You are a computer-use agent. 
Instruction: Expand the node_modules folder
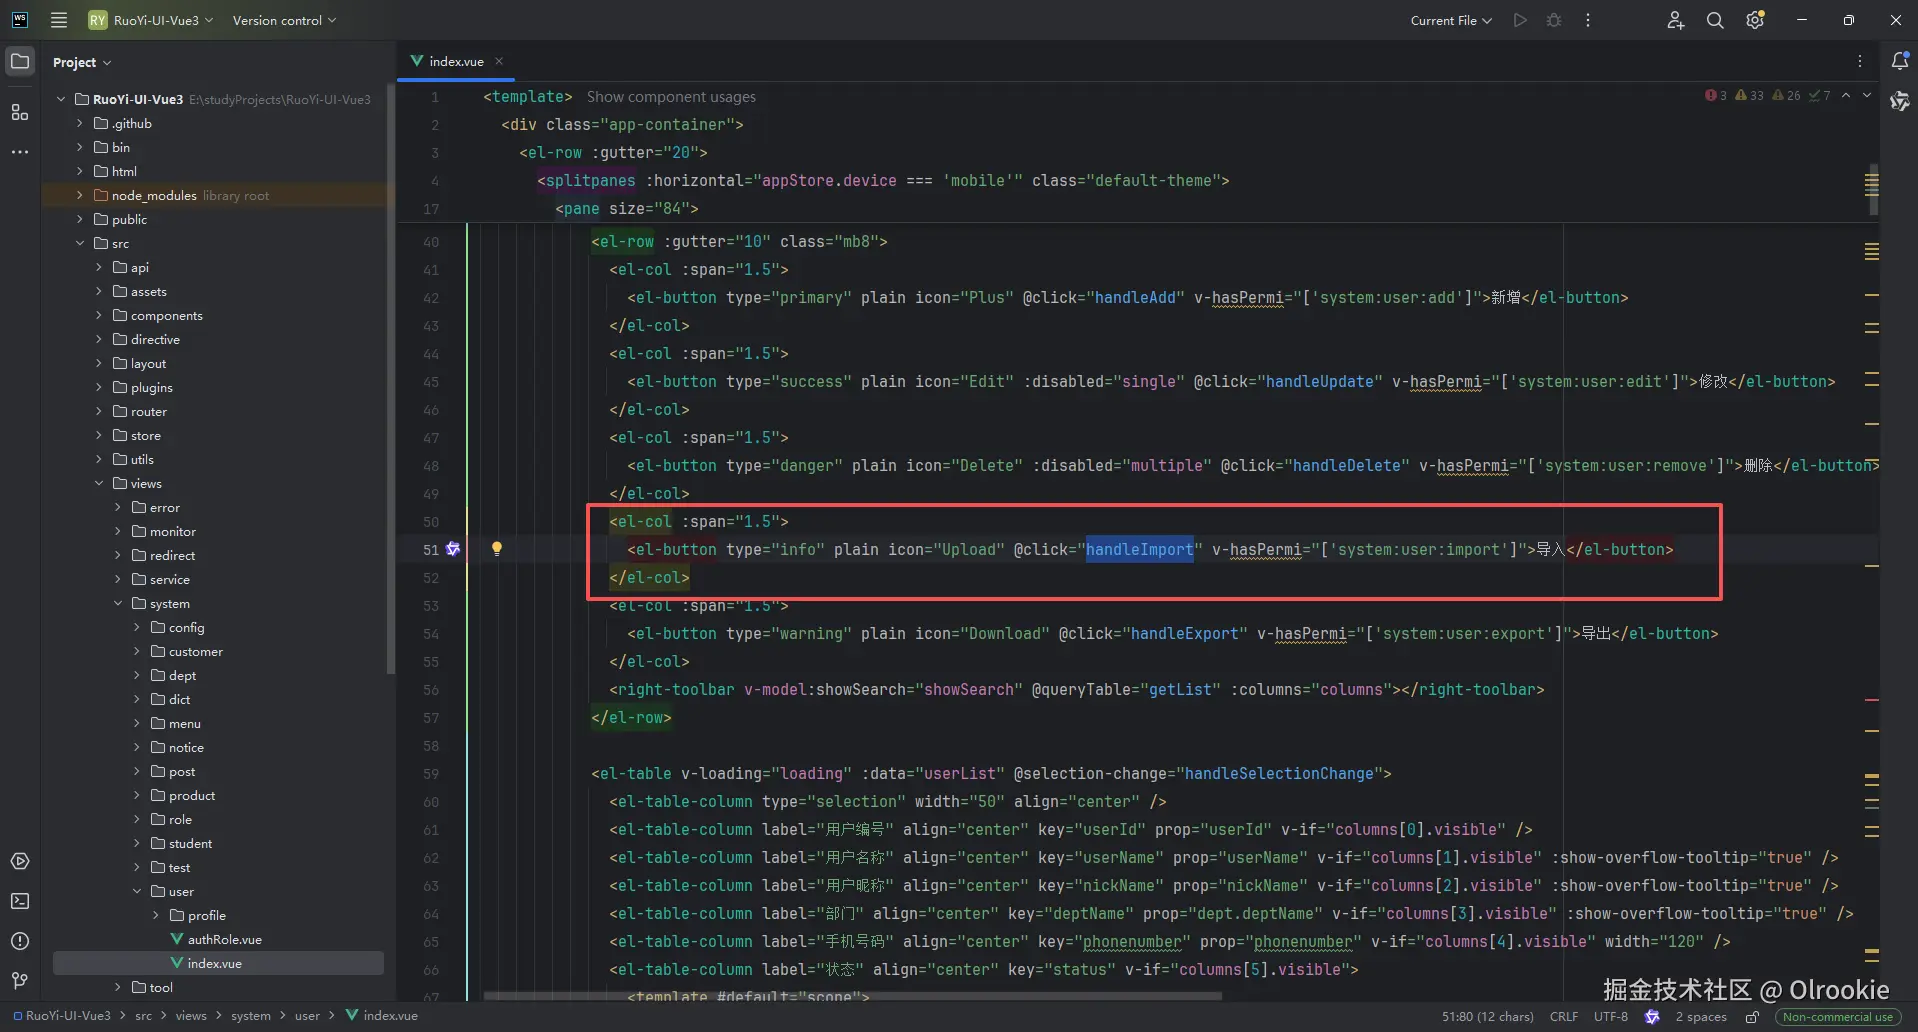80,195
